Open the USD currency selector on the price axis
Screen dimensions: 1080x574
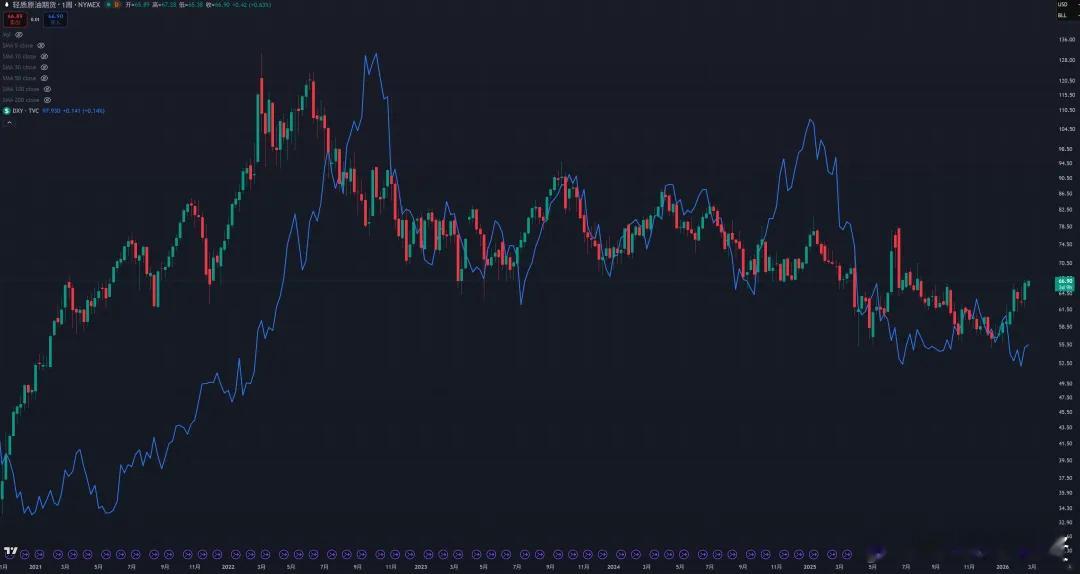(1062, 5)
